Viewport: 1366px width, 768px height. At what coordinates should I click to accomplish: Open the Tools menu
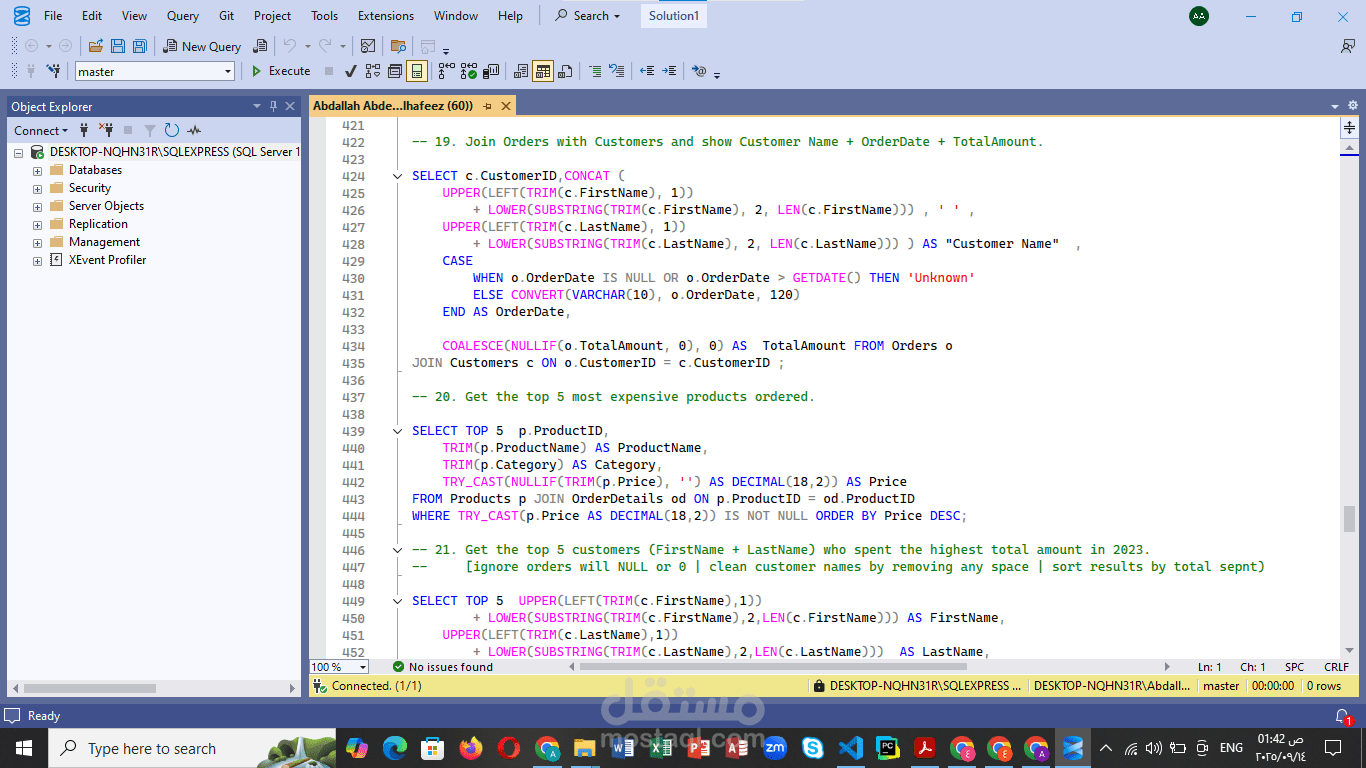[324, 16]
